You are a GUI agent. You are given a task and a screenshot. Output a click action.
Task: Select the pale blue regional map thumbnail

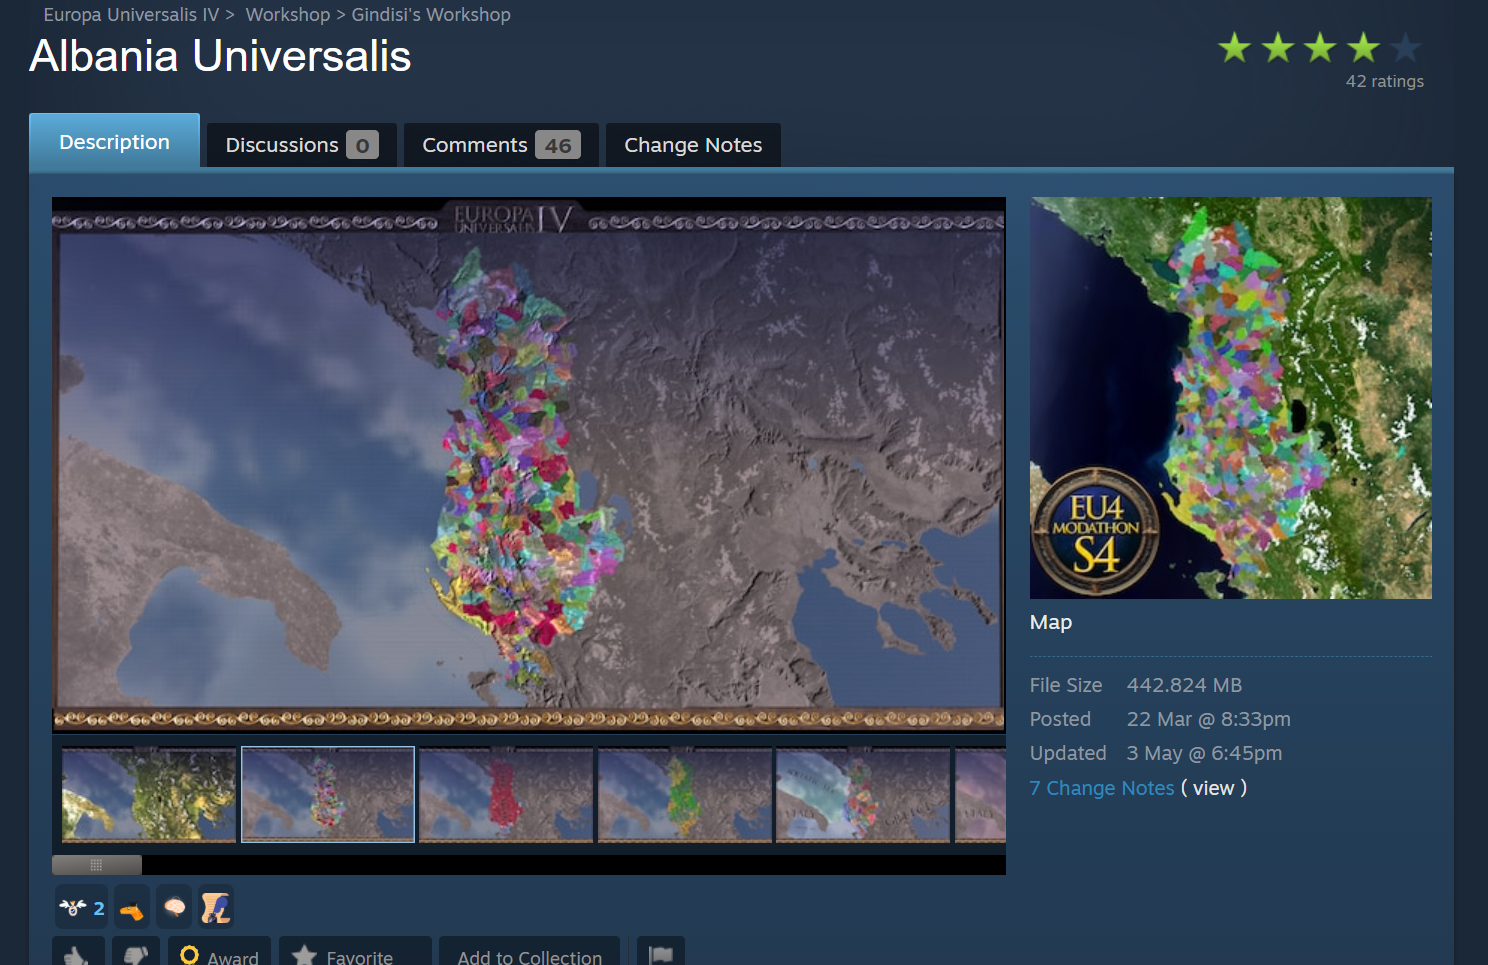pos(863,794)
